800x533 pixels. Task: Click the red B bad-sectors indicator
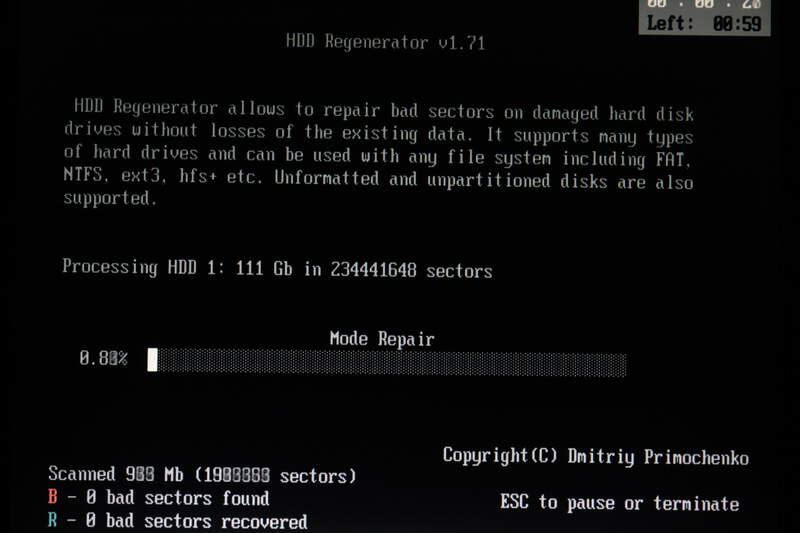coord(53,496)
